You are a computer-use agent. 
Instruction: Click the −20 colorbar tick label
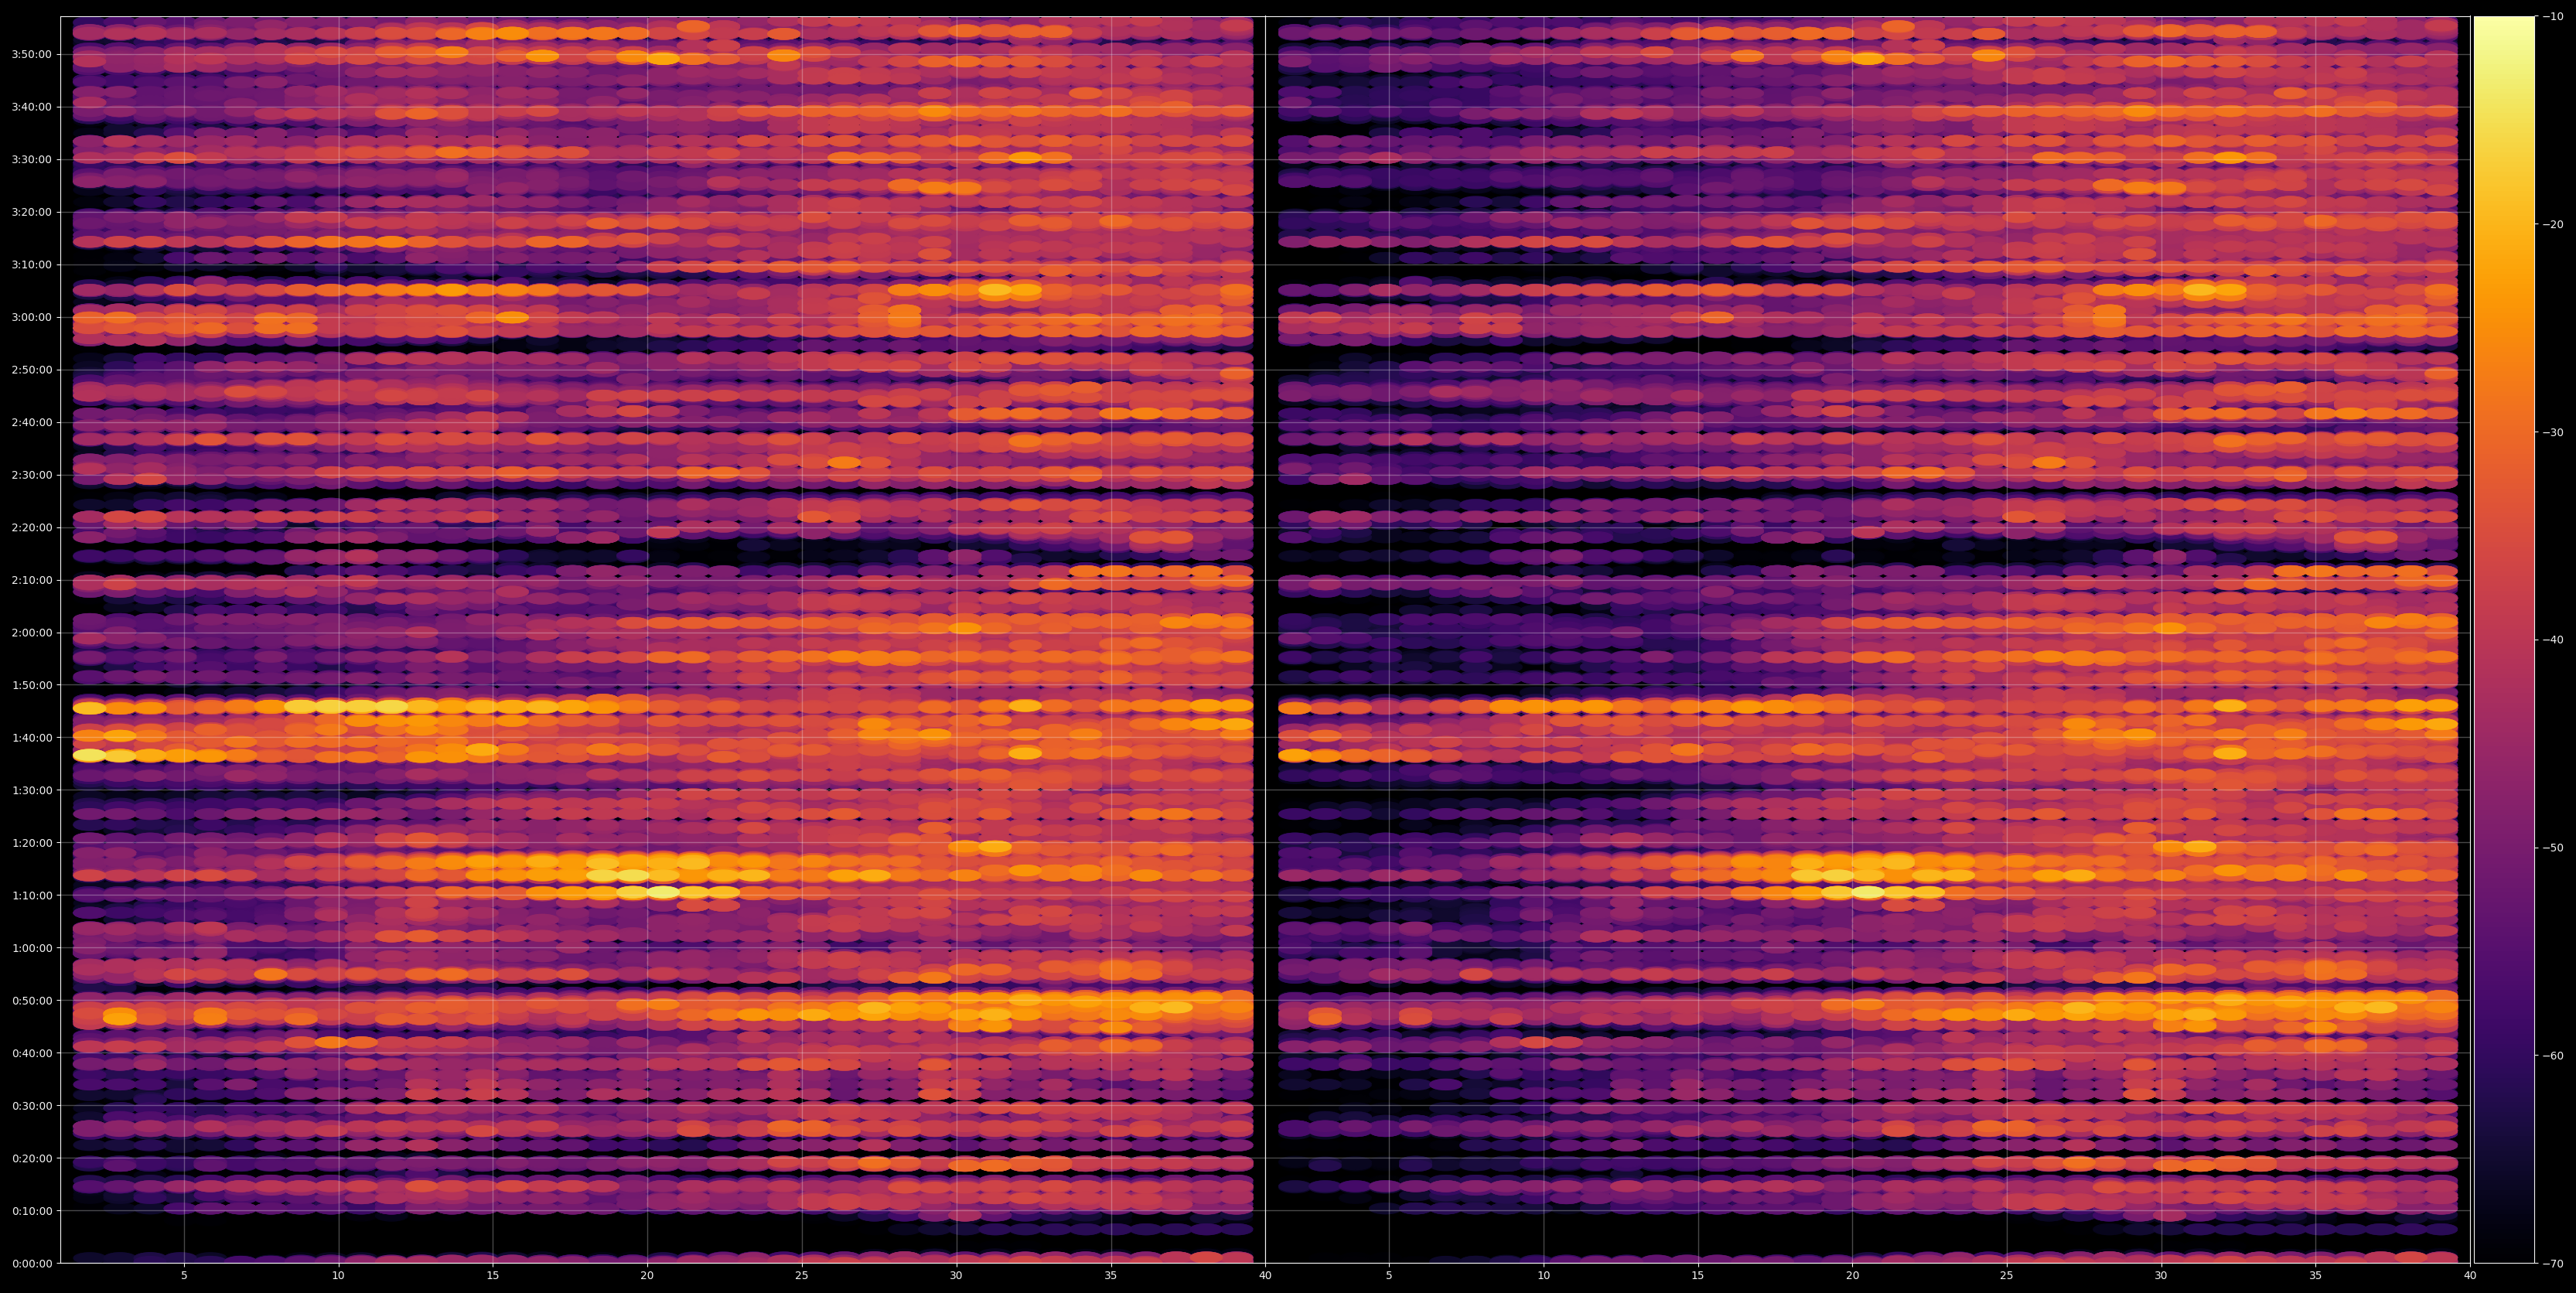(2552, 224)
